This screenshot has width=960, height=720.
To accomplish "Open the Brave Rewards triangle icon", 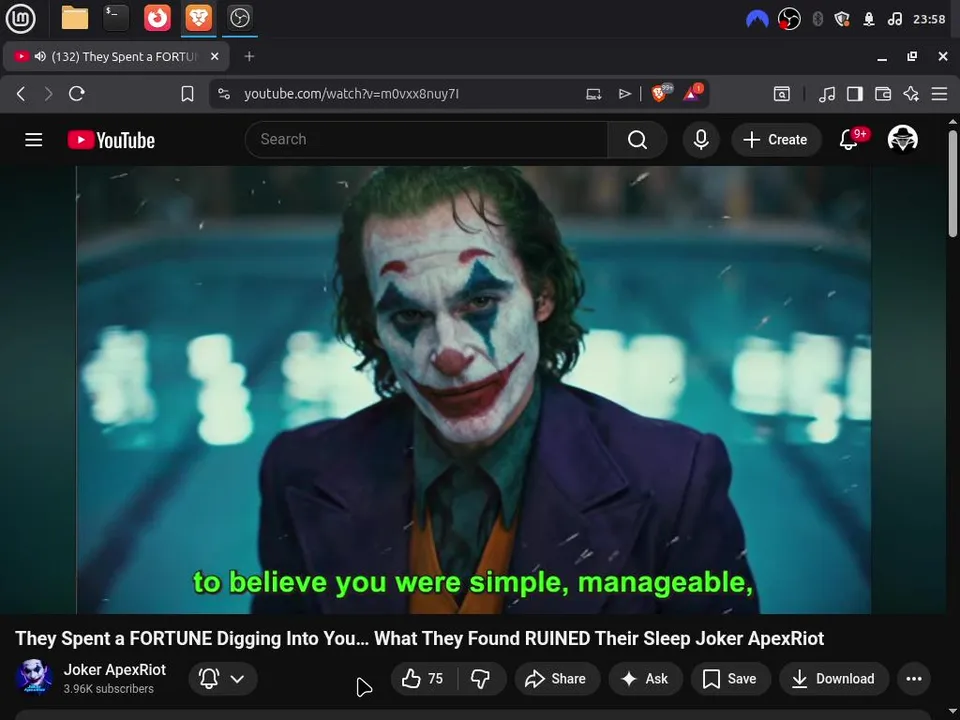I will [x=692, y=93].
